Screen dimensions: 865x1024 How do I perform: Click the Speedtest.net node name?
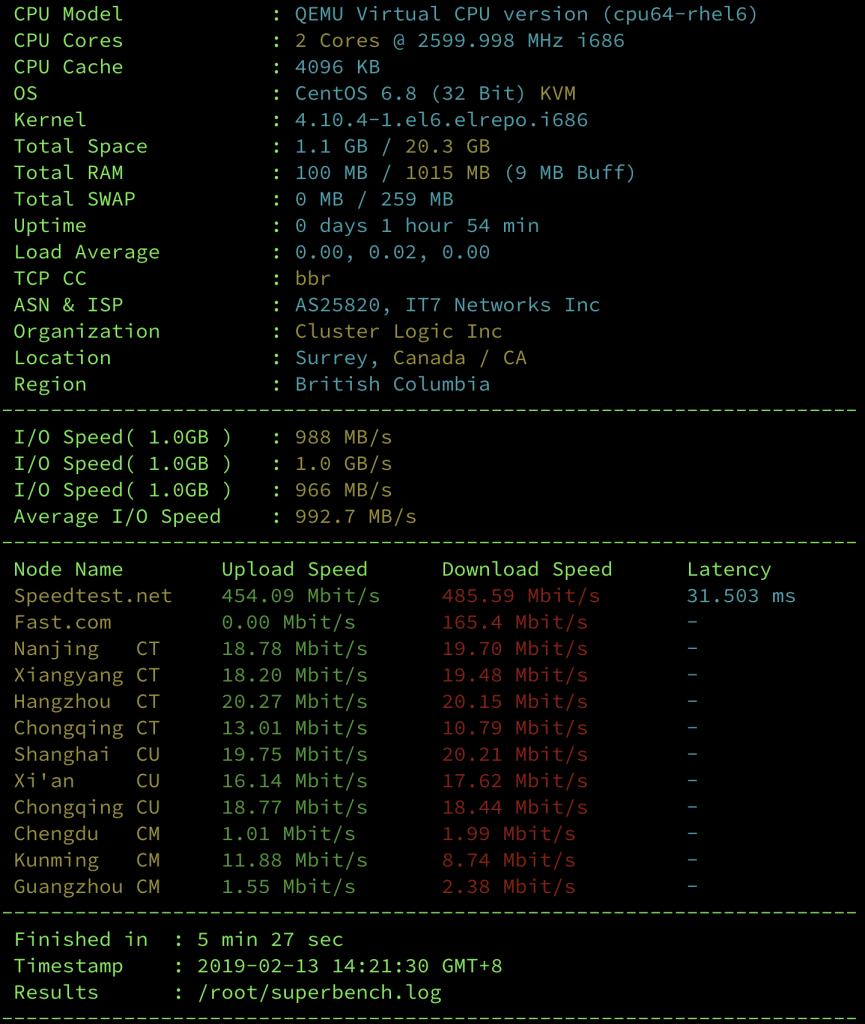pos(93,596)
